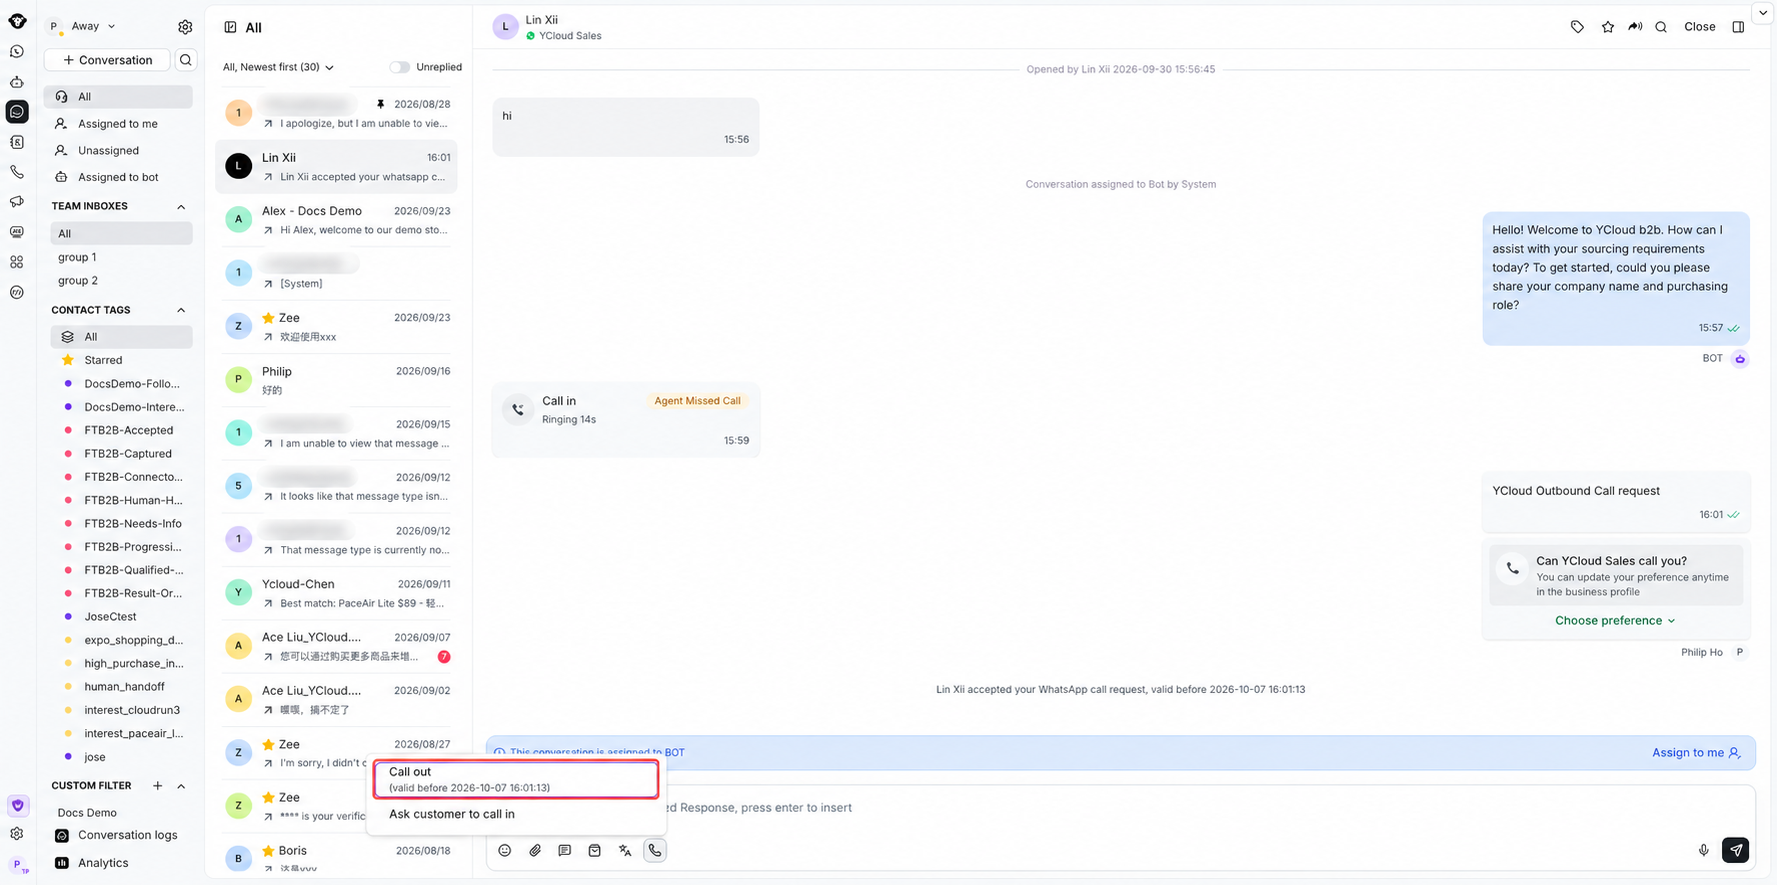Open the emoji picker in the composer
The height and width of the screenshot is (885, 1777).
(505, 851)
